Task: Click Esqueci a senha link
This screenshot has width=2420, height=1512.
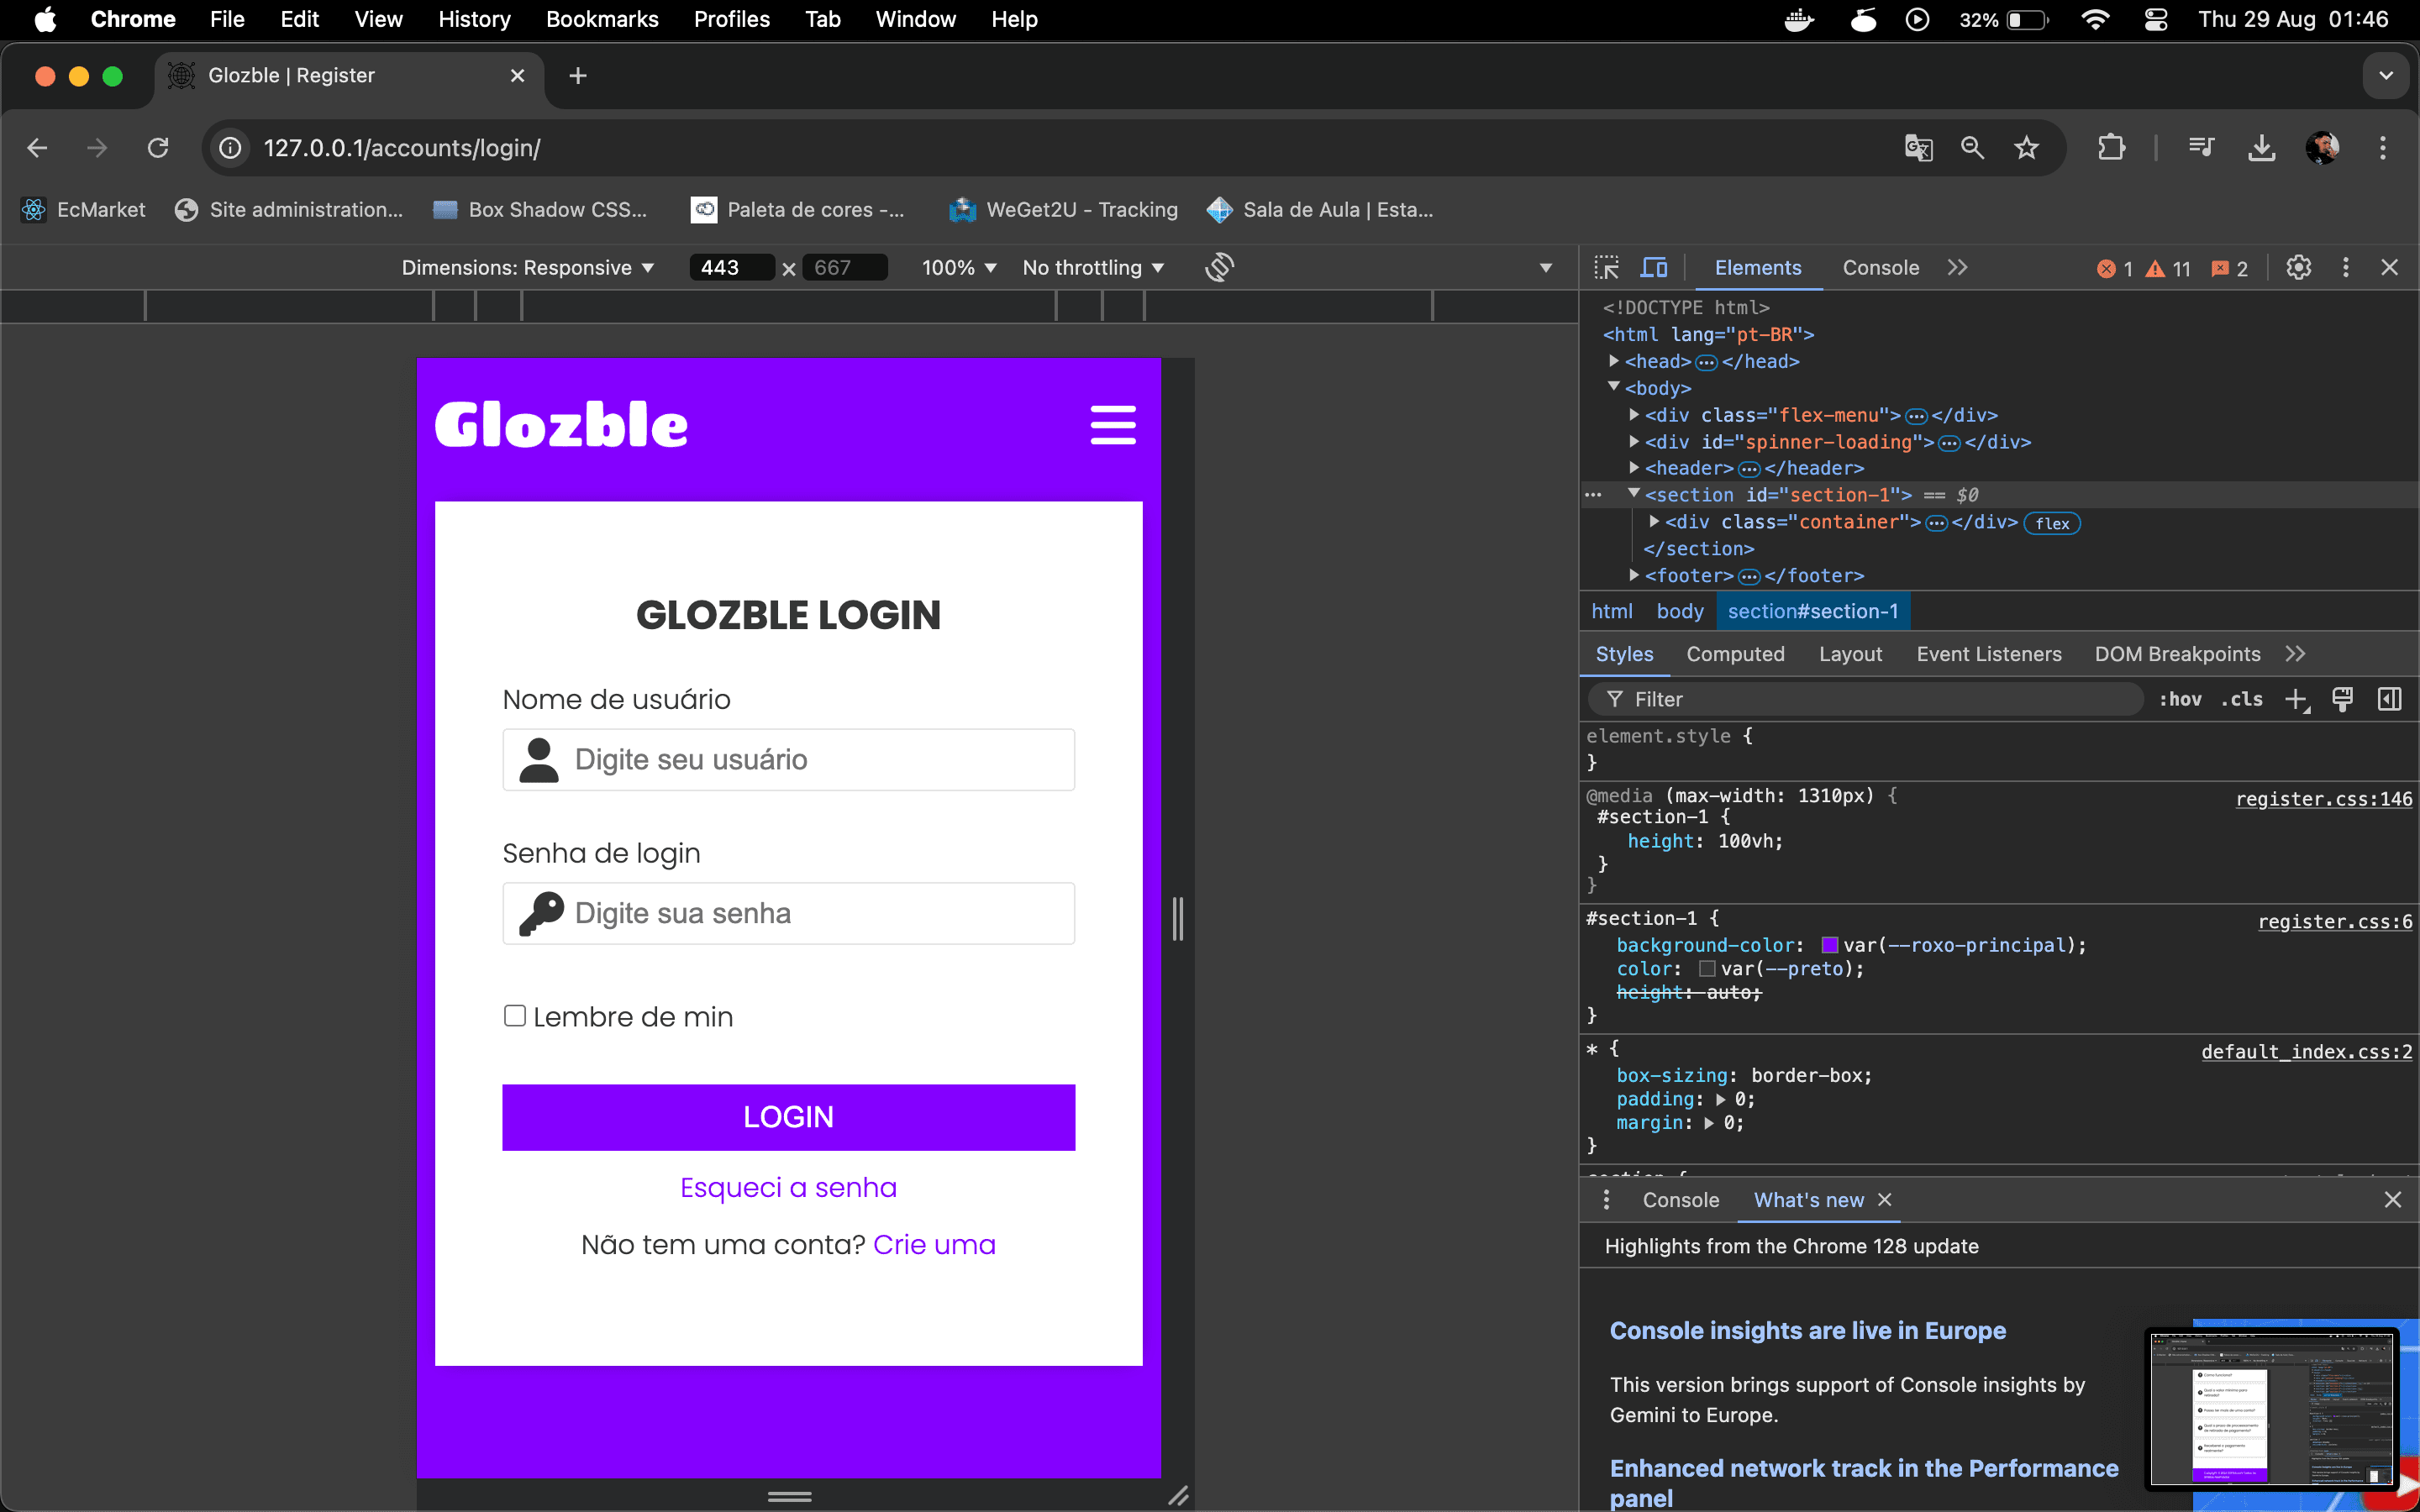Action: point(788,1188)
